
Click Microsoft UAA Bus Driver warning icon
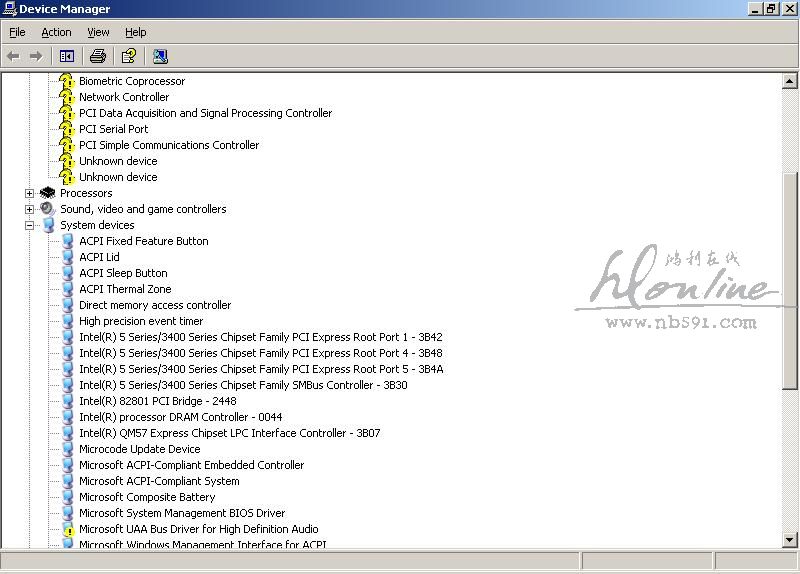[x=67, y=529]
